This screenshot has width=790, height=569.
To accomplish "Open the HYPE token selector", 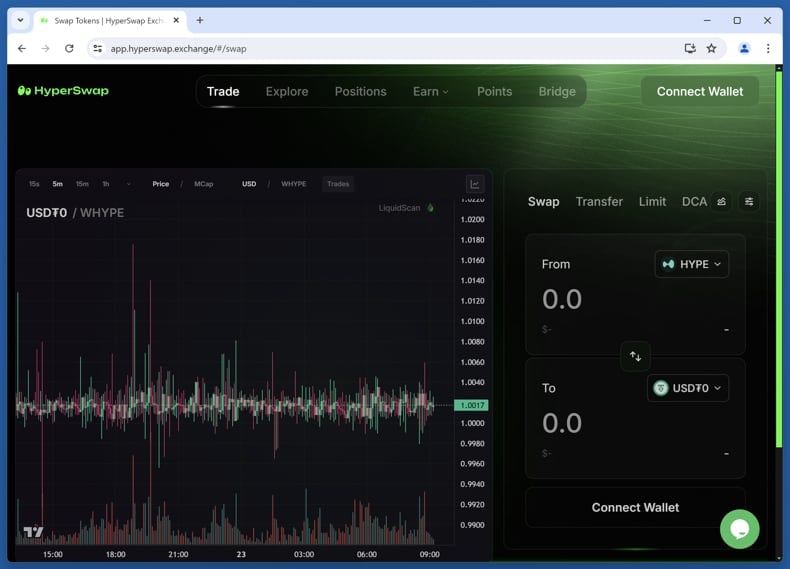I will 691,264.
